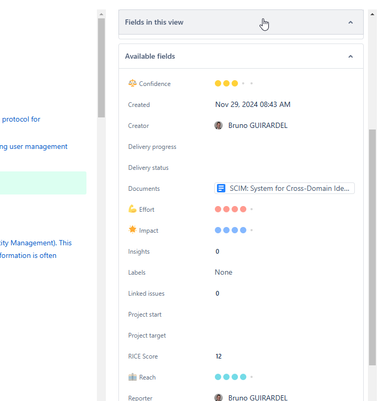Screen dimensions: 392x401
Task: Click the Documents field label
Action: point(144,189)
